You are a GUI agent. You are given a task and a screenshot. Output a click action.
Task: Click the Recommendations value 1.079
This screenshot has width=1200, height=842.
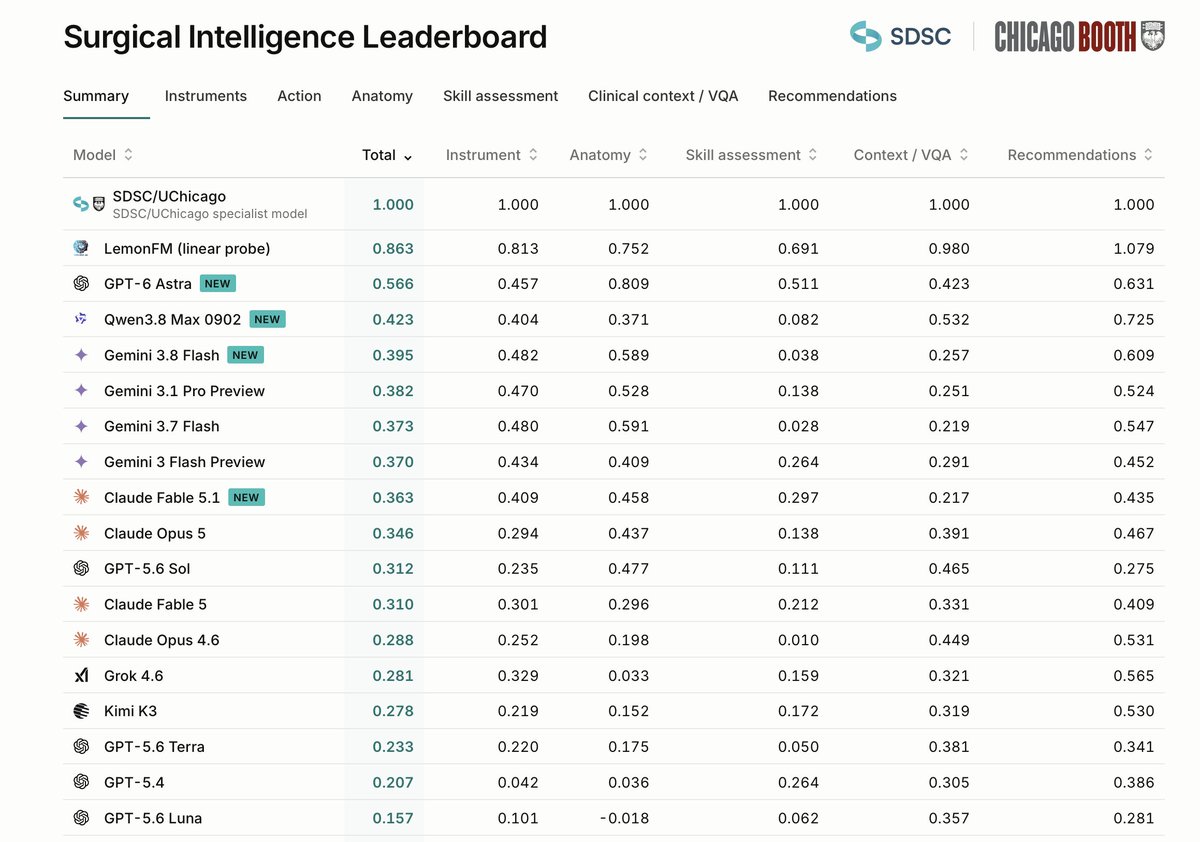(1134, 248)
